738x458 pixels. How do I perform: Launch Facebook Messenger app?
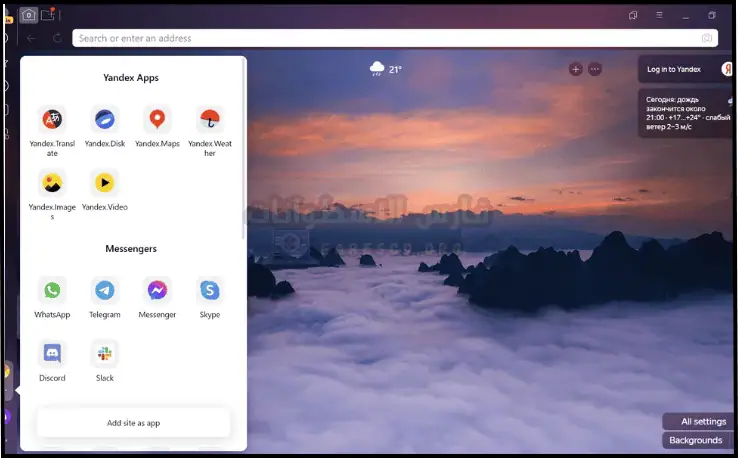coord(157,291)
